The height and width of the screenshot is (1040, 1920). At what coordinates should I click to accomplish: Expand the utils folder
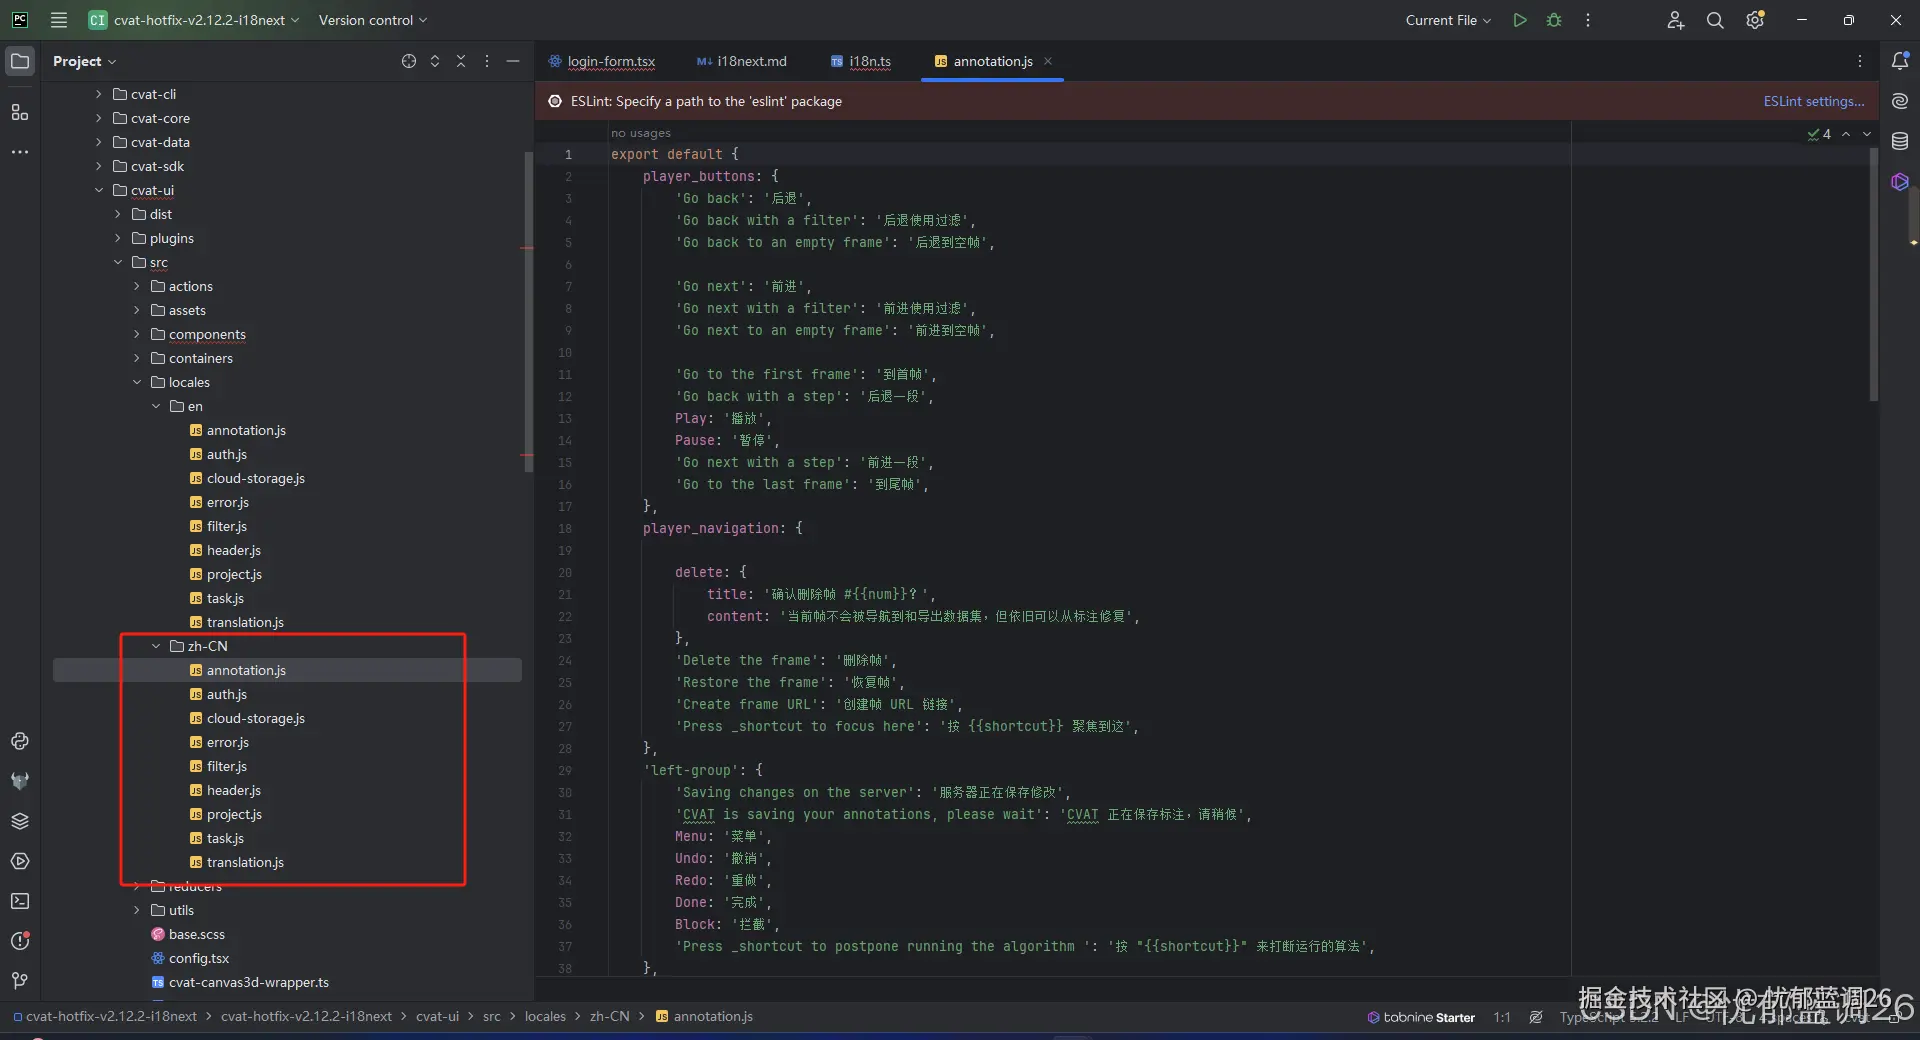[136, 910]
